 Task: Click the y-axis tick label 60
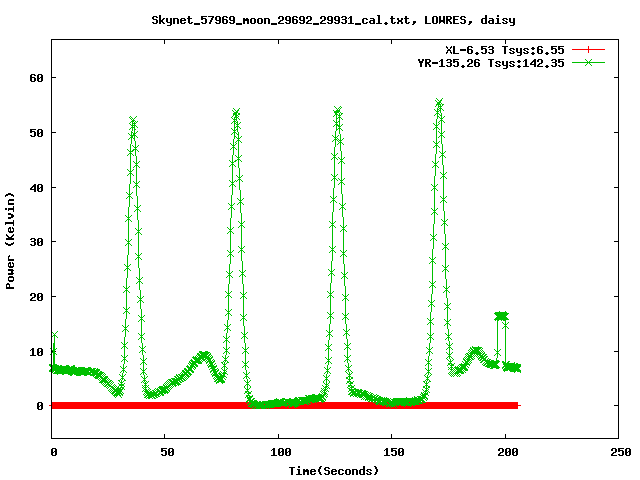(36, 78)
